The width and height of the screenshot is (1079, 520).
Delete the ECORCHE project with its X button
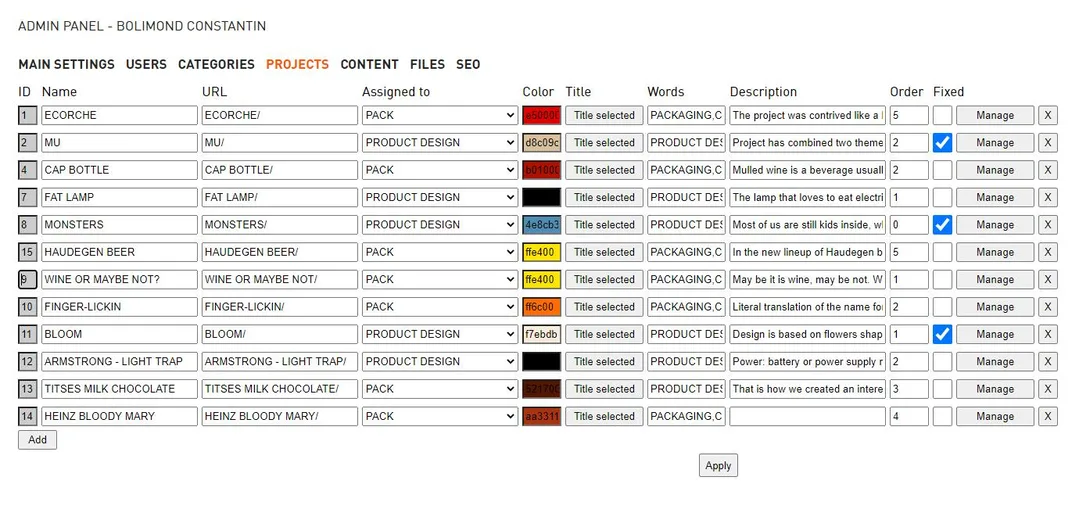coord(1047,115)
